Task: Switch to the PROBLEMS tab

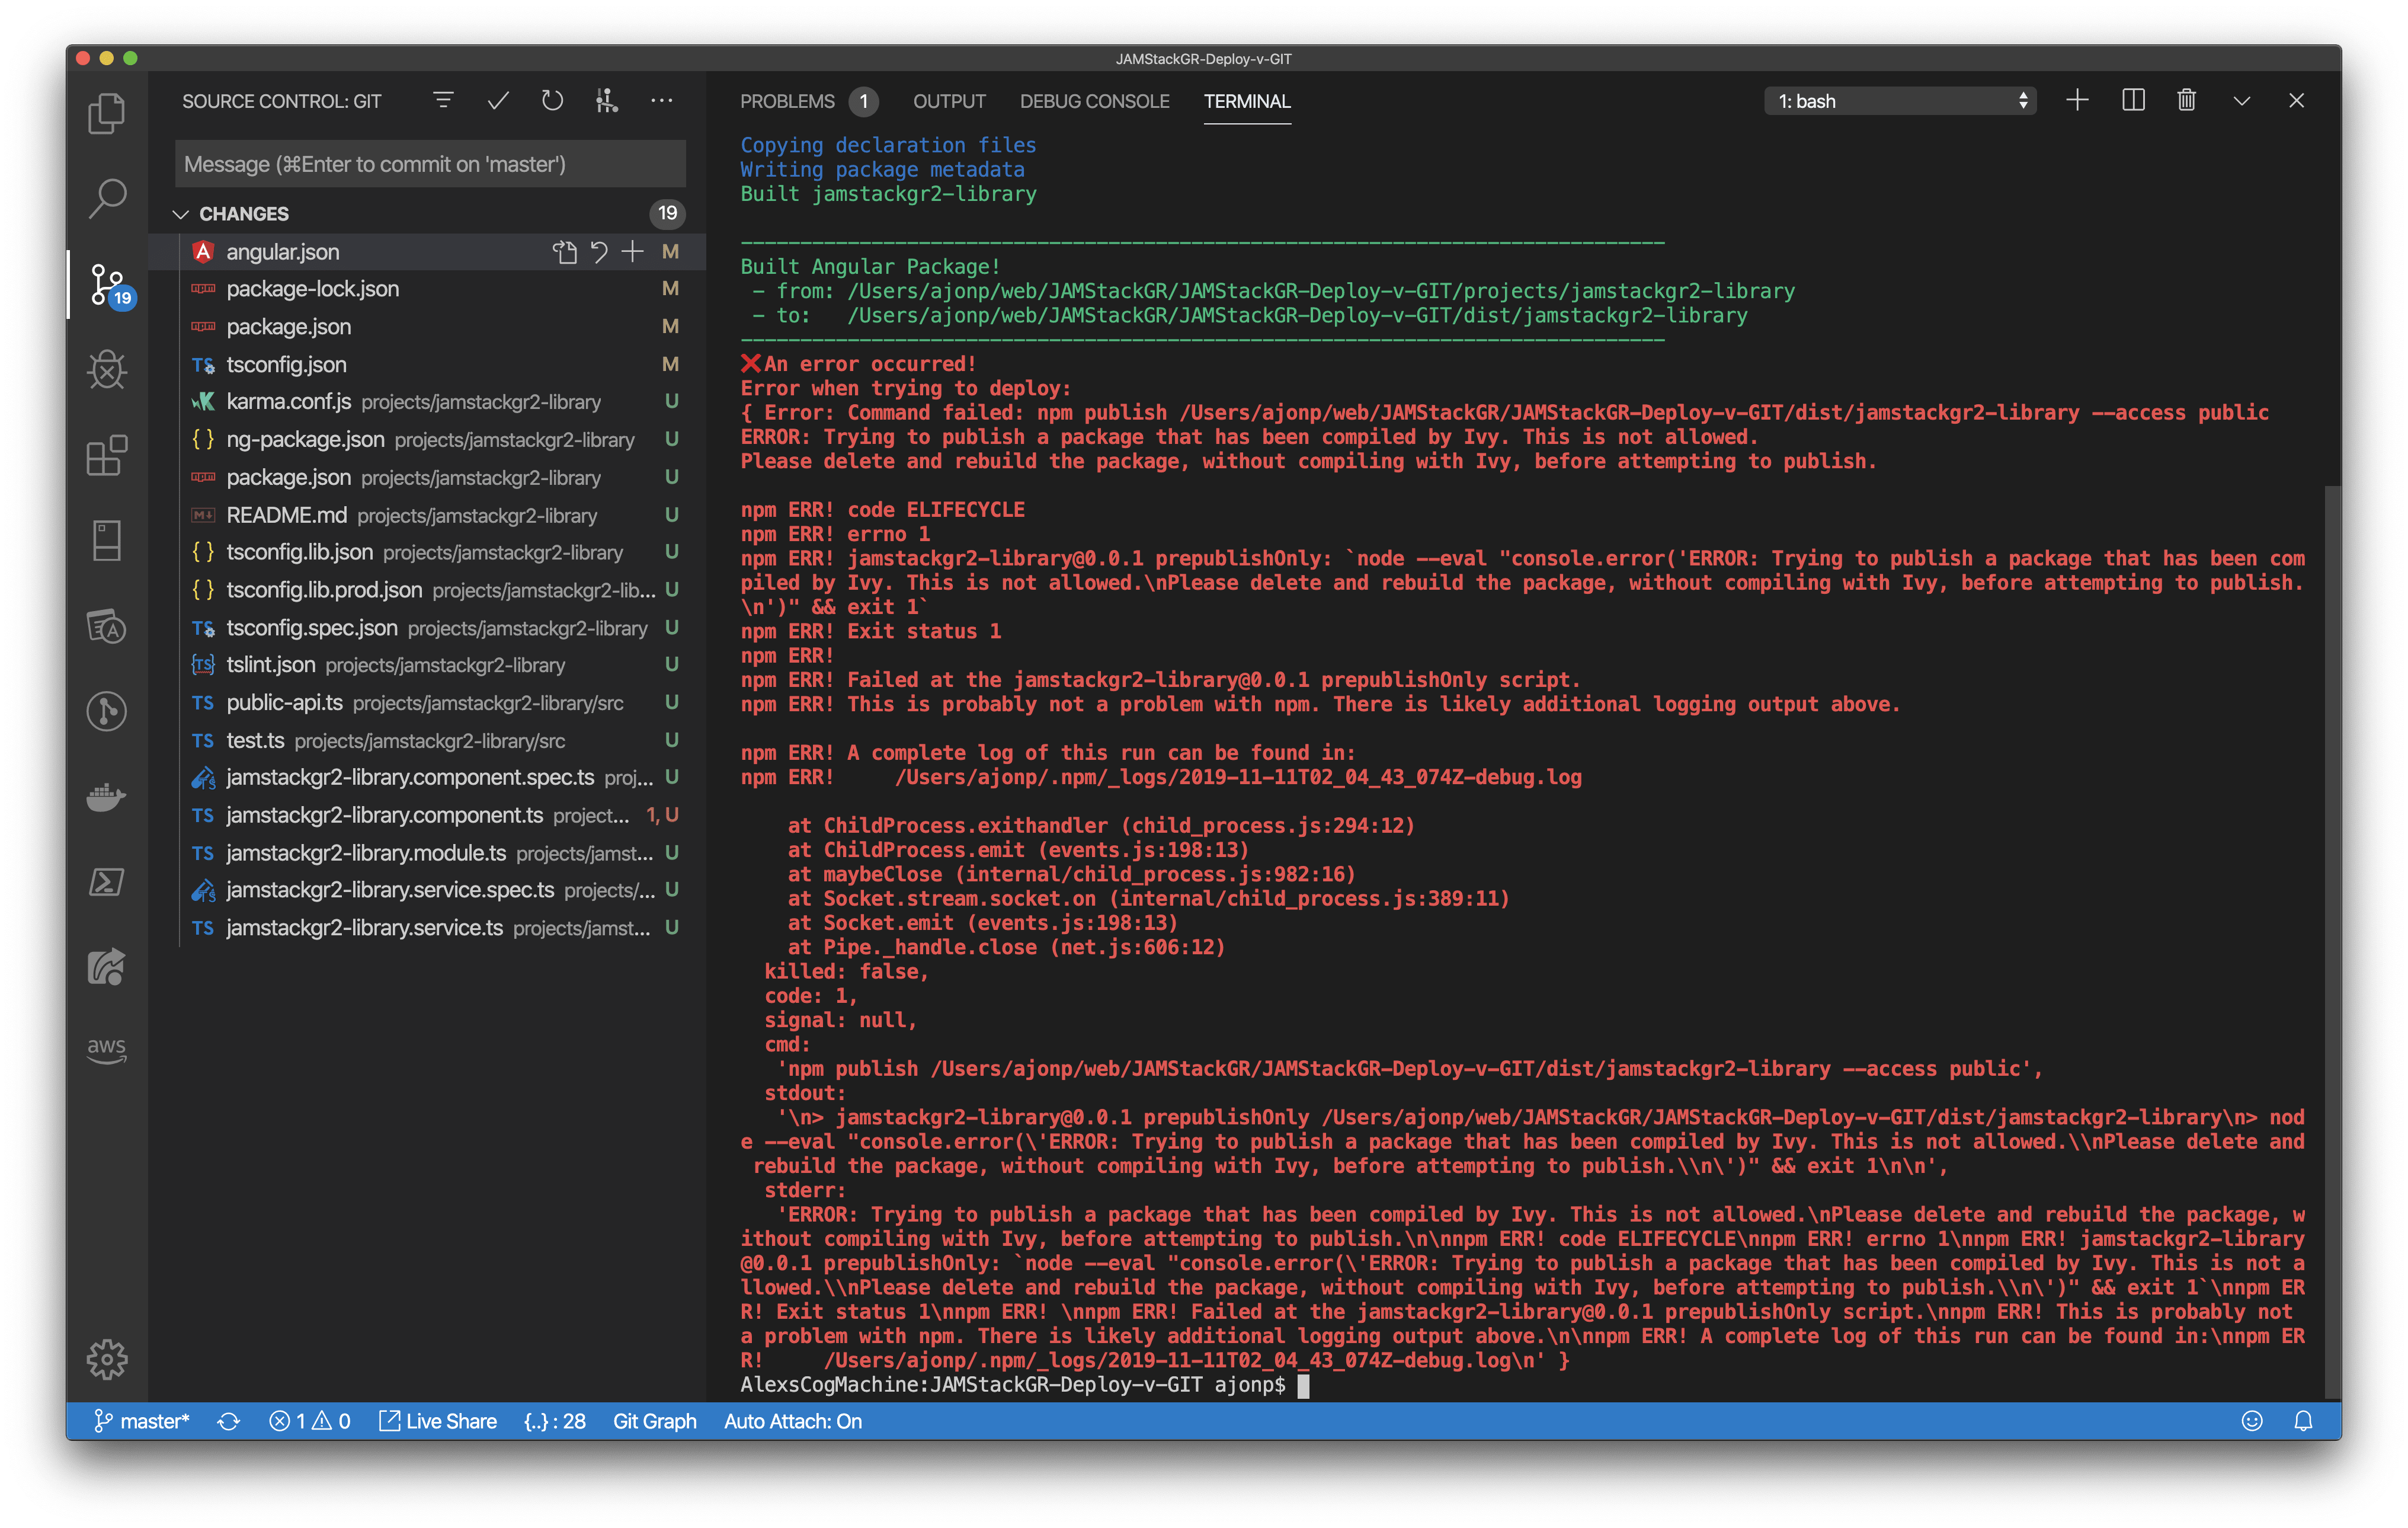Action: tap(787, 101)
